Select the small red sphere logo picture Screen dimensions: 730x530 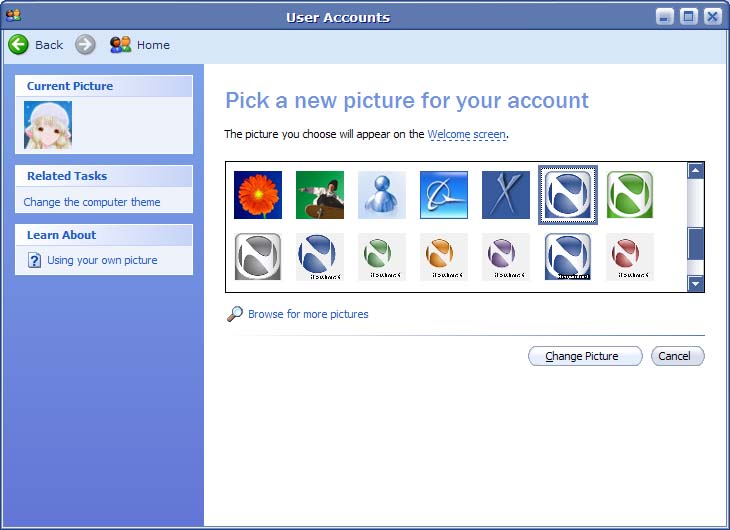630,257
